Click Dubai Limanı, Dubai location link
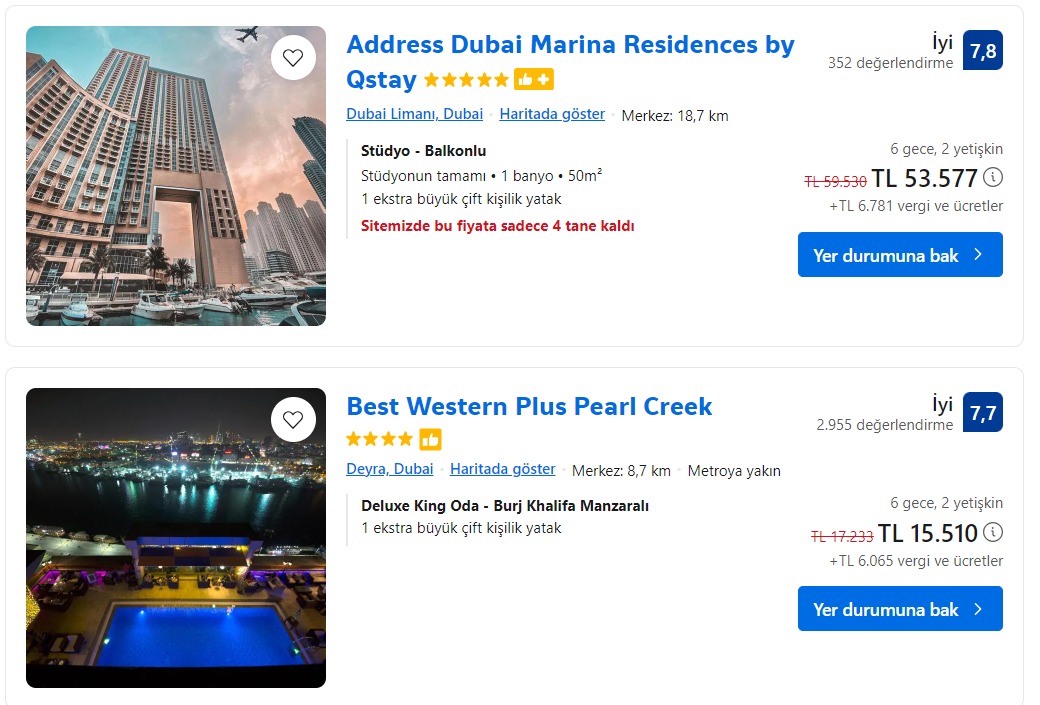Image resolution: width=1040 pixels, height=705 pixels. pyautogui.click(x=414, y=115)
